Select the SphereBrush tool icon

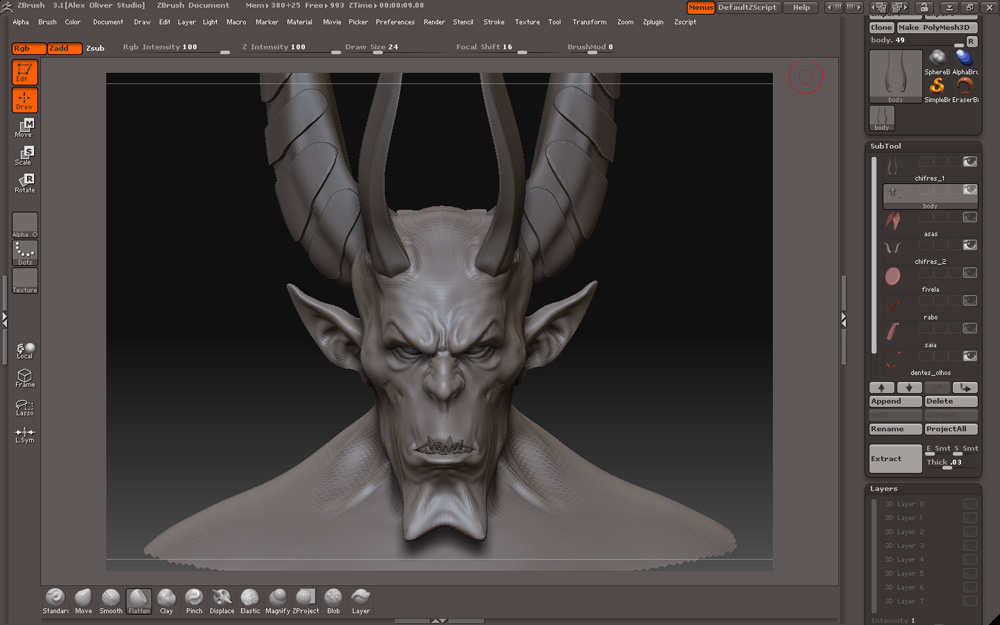937,62
